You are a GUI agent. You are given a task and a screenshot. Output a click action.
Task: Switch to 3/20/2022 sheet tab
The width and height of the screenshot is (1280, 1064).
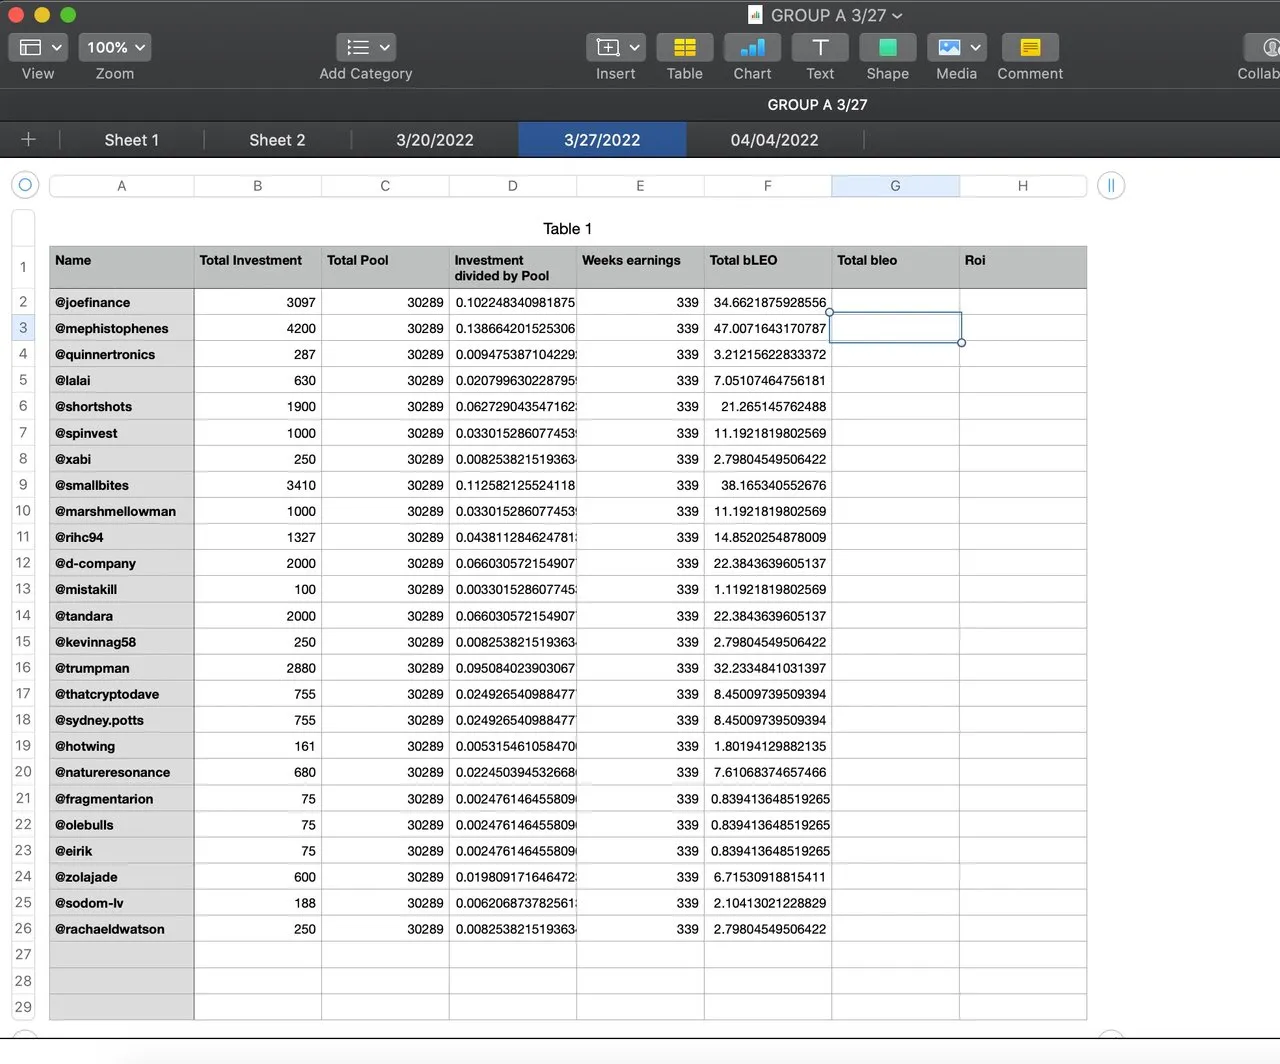[435, 140]
